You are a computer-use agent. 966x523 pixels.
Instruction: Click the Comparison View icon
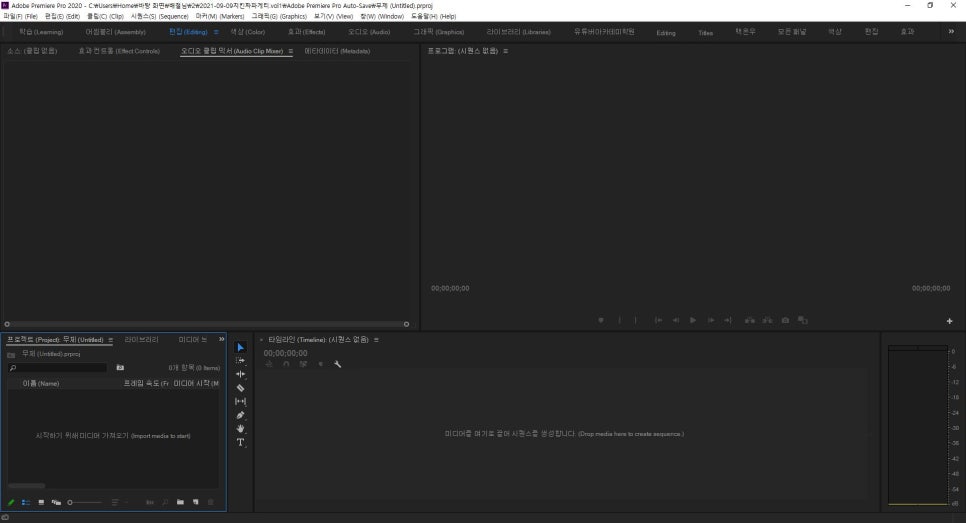[803, 320]
